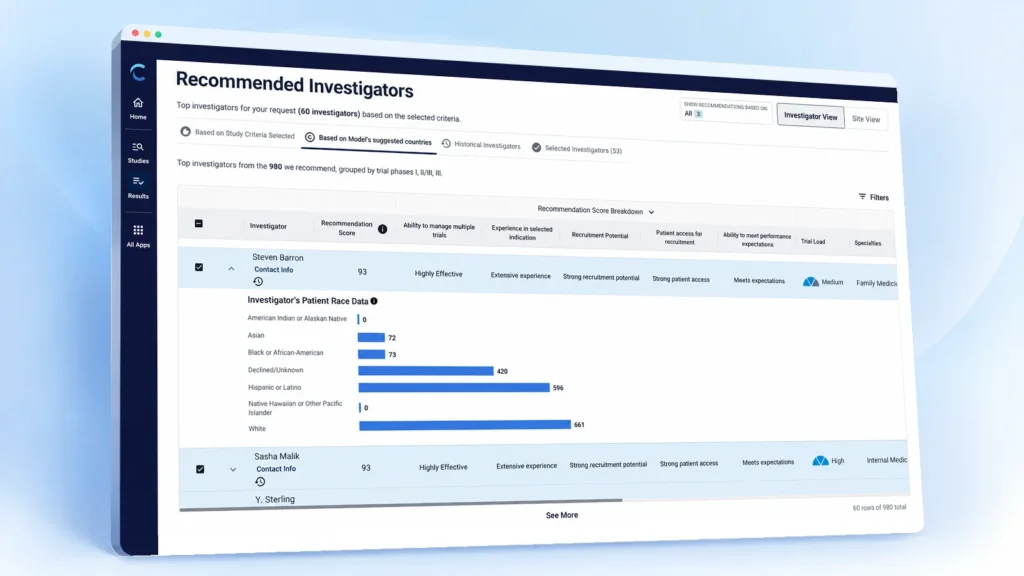Open the Show Recommendations Based On dropdown

pyautogui.click(x=725, y=110)
